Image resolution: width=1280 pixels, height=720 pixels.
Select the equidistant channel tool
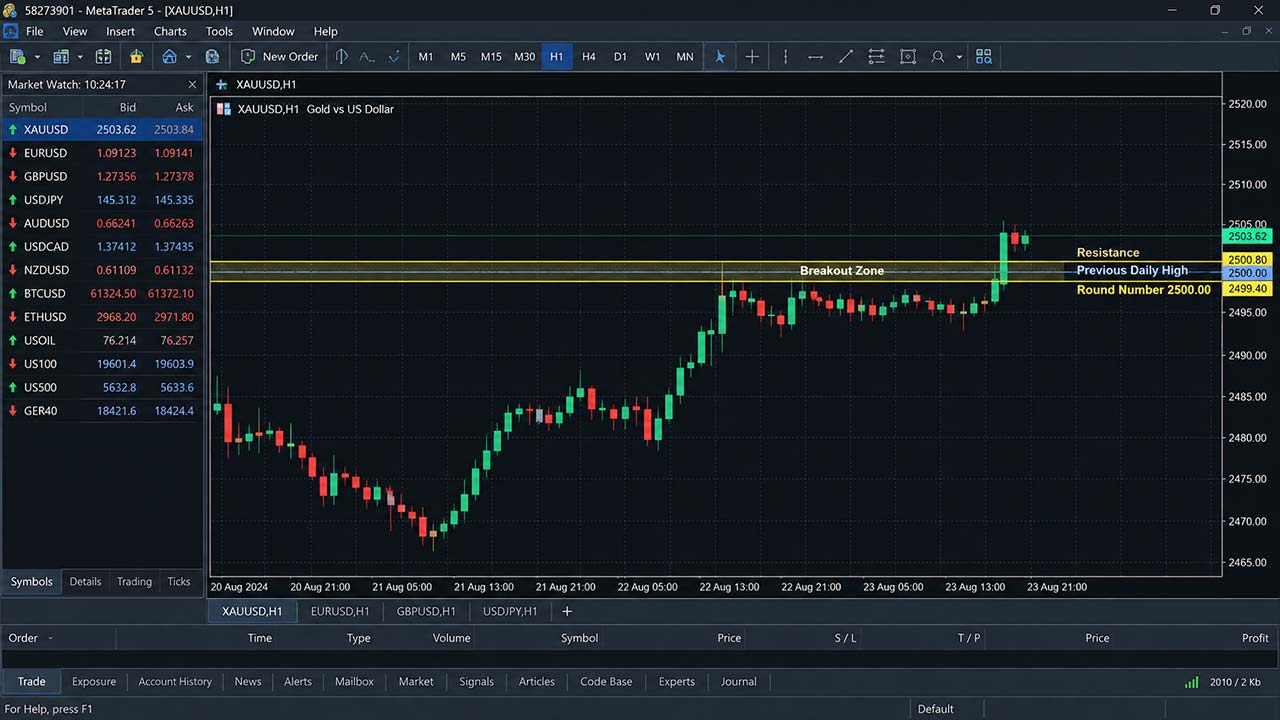point(877,57)
